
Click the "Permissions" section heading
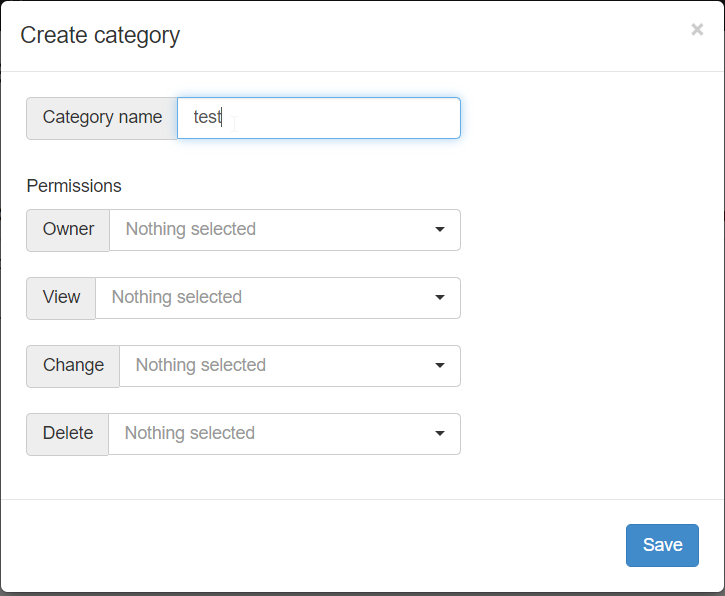click(x=74, y=186)
